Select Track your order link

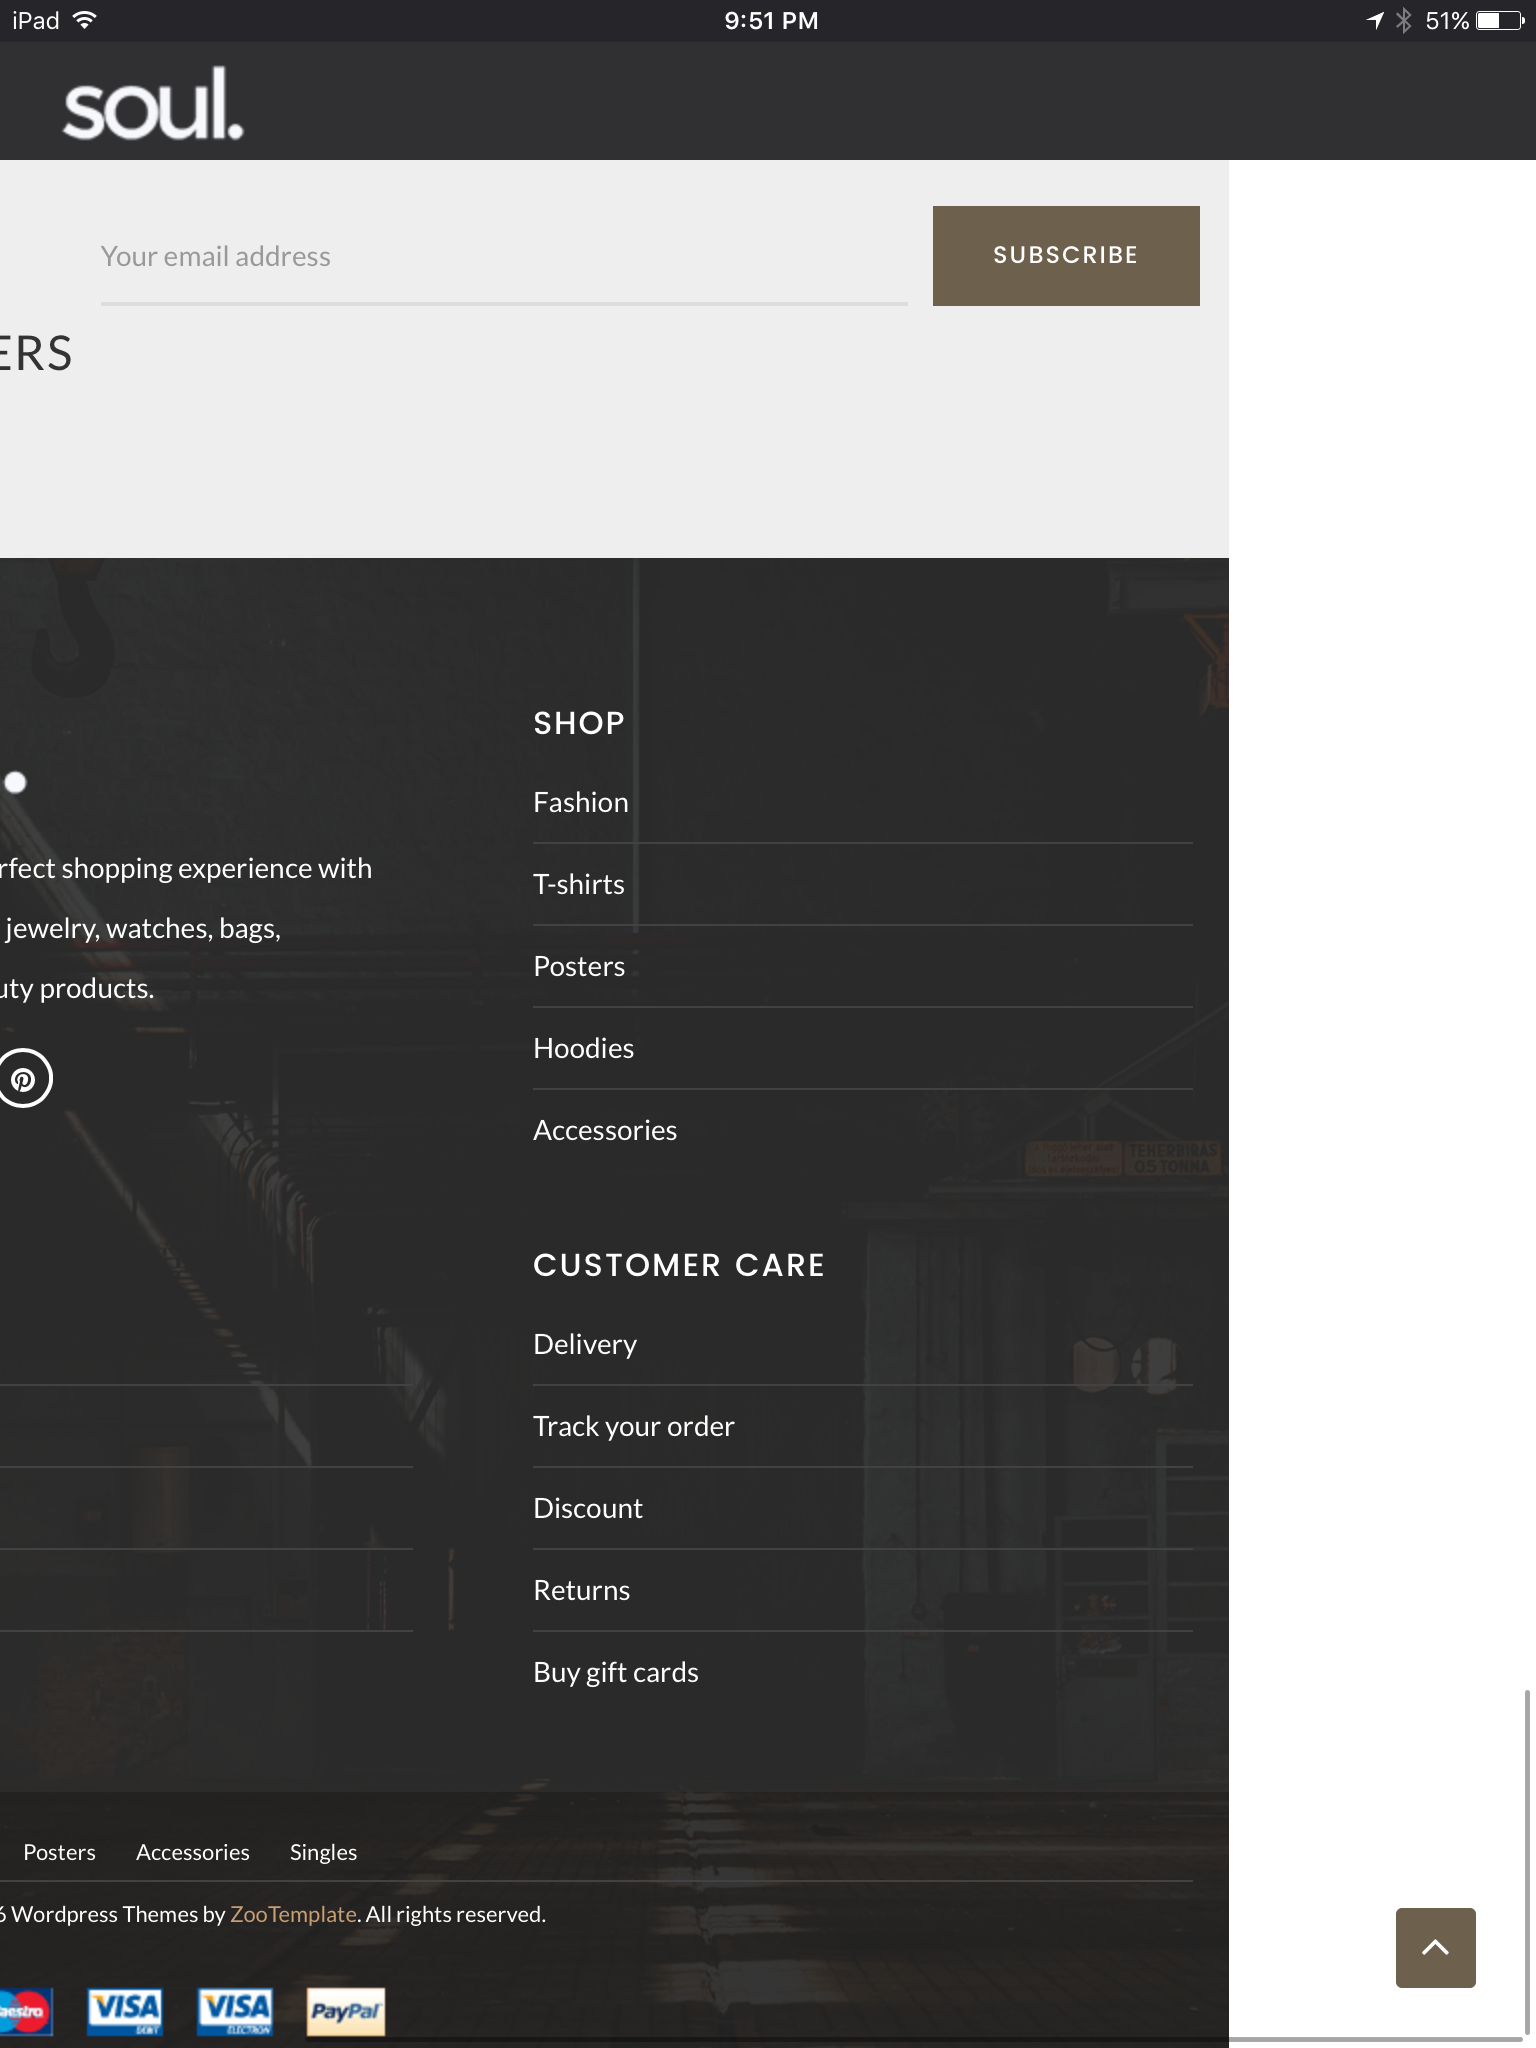[x=633, y=1426]
